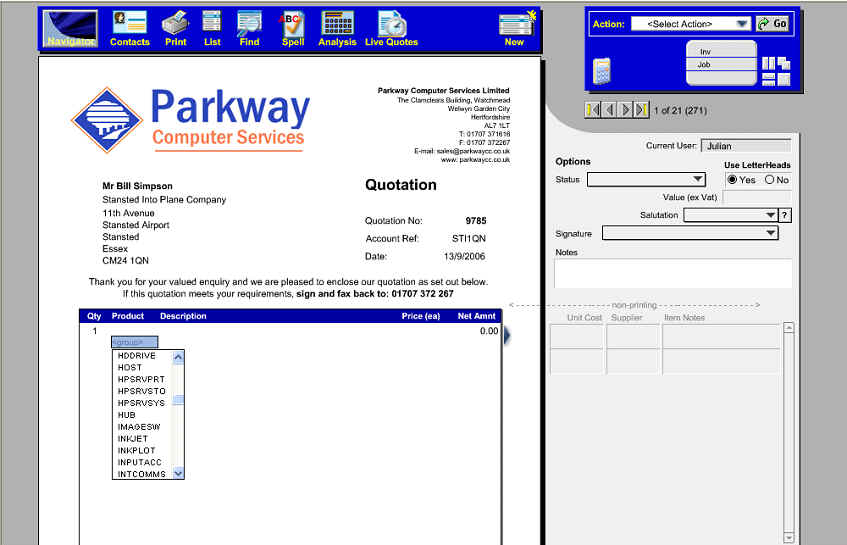Viewport: 847px width, 545px height.
Task: Choose INPUTACC from product list
Action: (139, 463)
